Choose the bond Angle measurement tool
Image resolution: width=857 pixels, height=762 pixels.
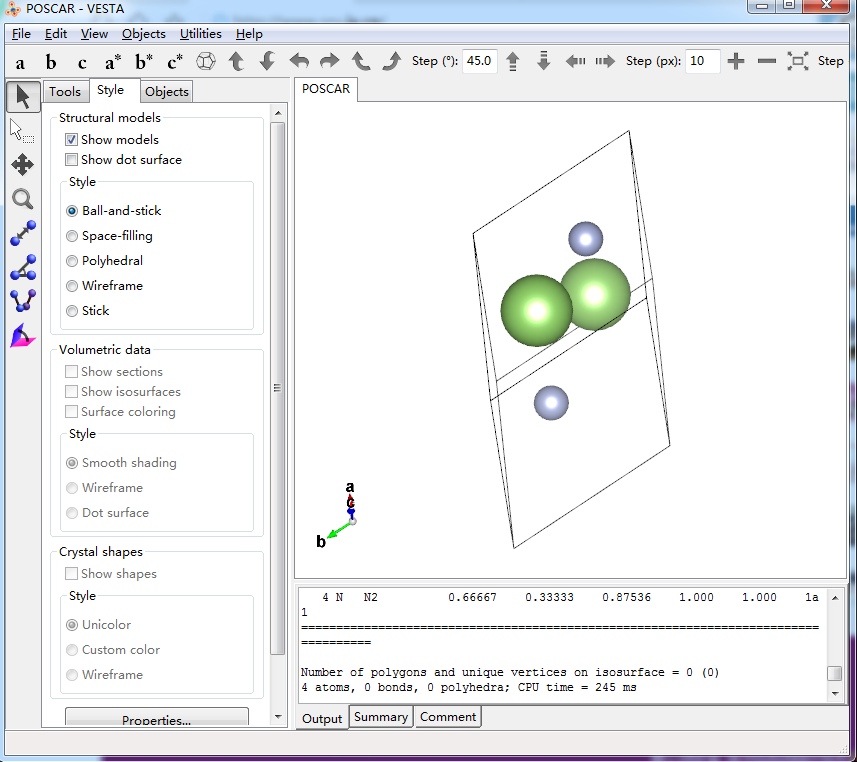click(22, 267)
